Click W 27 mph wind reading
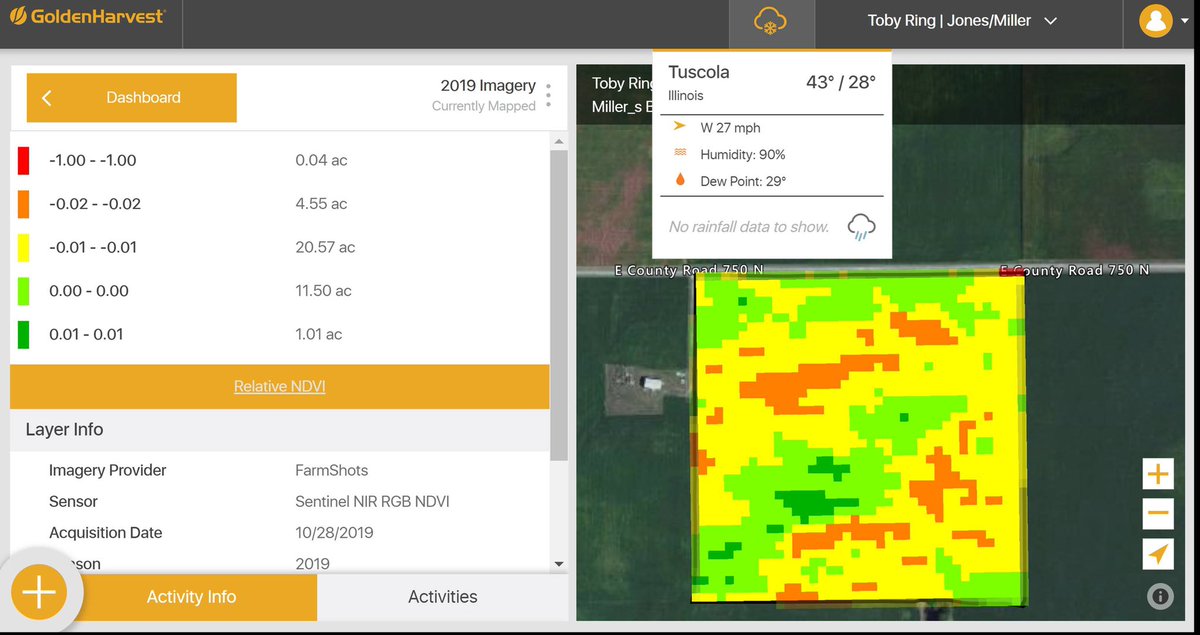Screen dimensions: 1200x635 730,128
